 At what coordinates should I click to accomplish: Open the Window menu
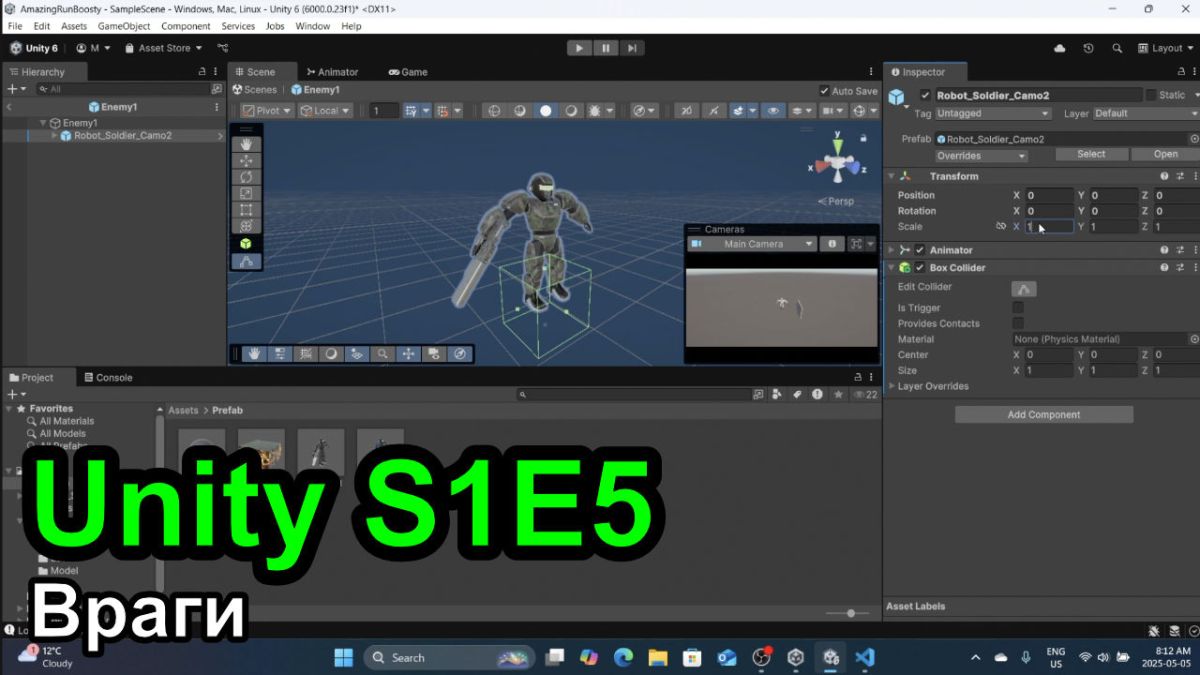(x=313, y=26)
